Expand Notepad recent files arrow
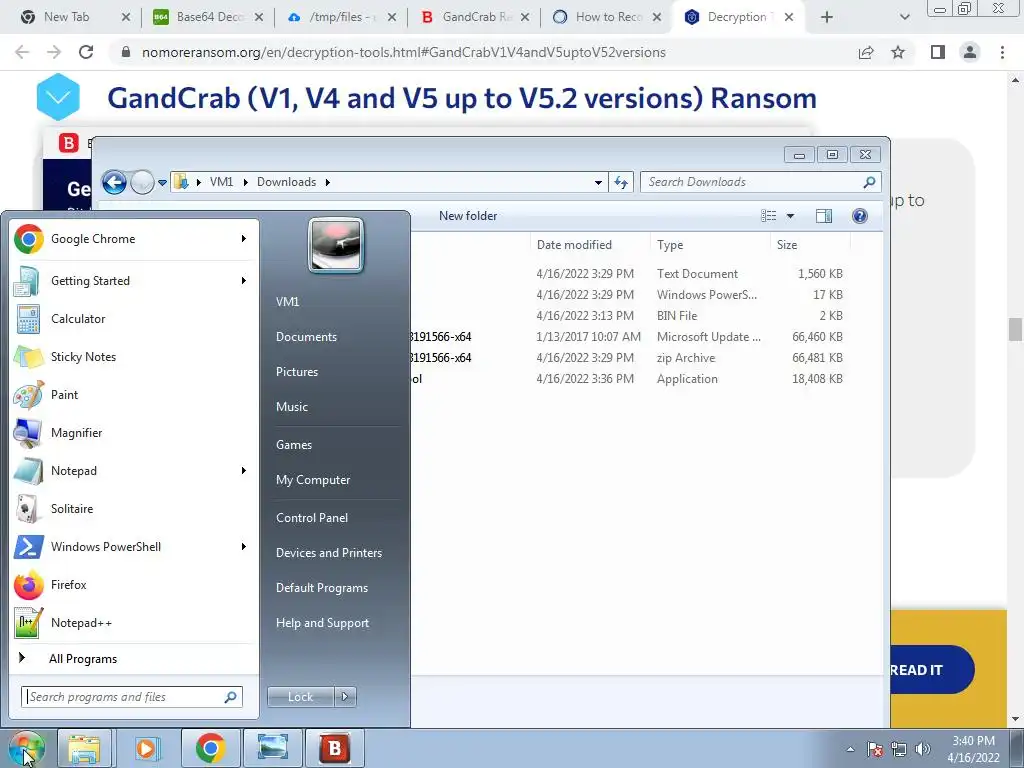 [244, 471]
